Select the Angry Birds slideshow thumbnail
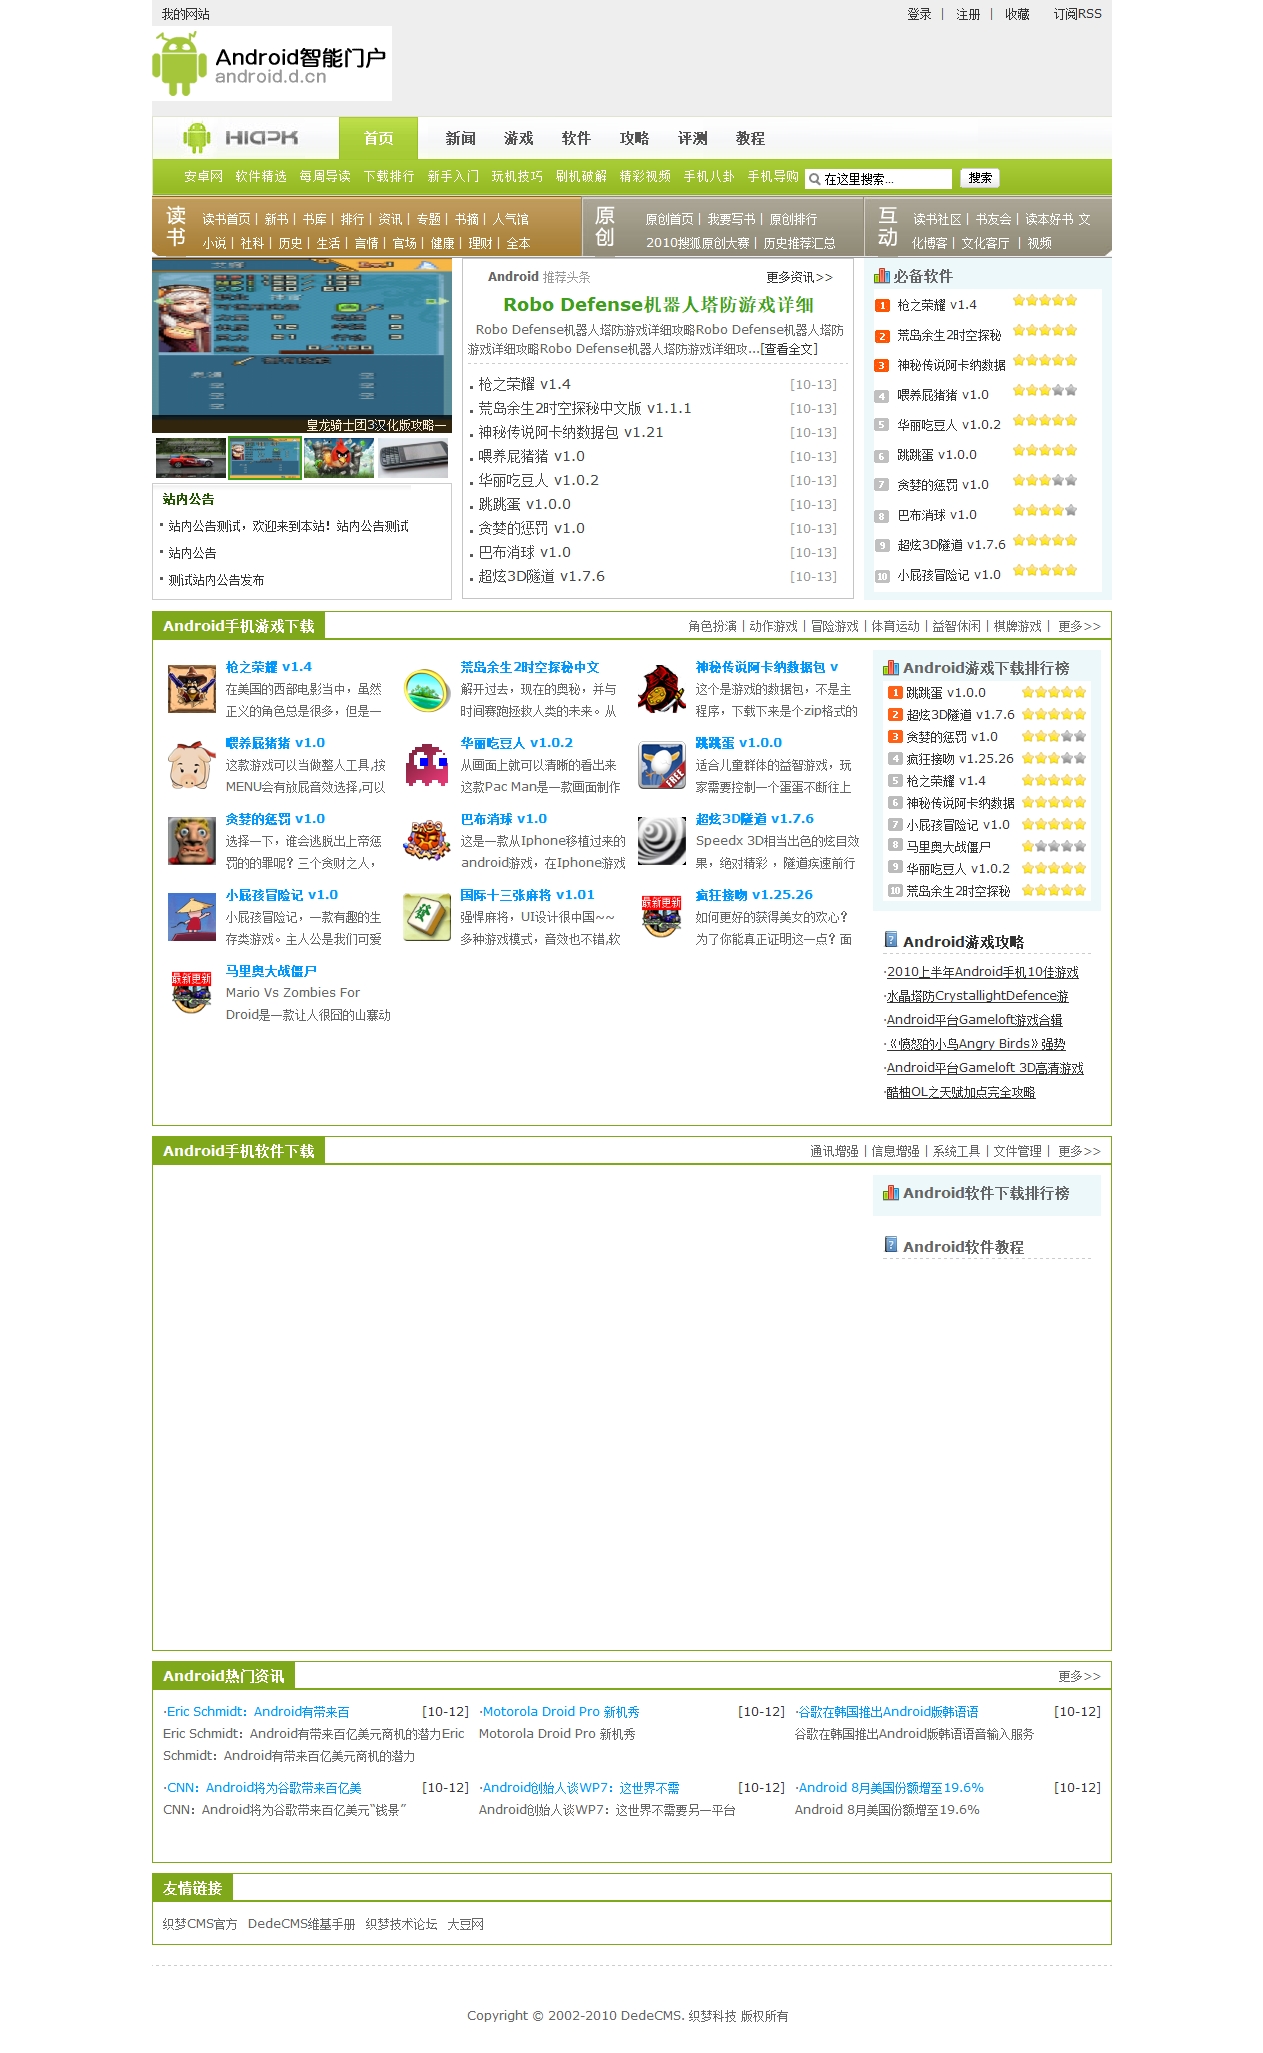Viewport: 1263px width, 2053px height. click(339, 458)
